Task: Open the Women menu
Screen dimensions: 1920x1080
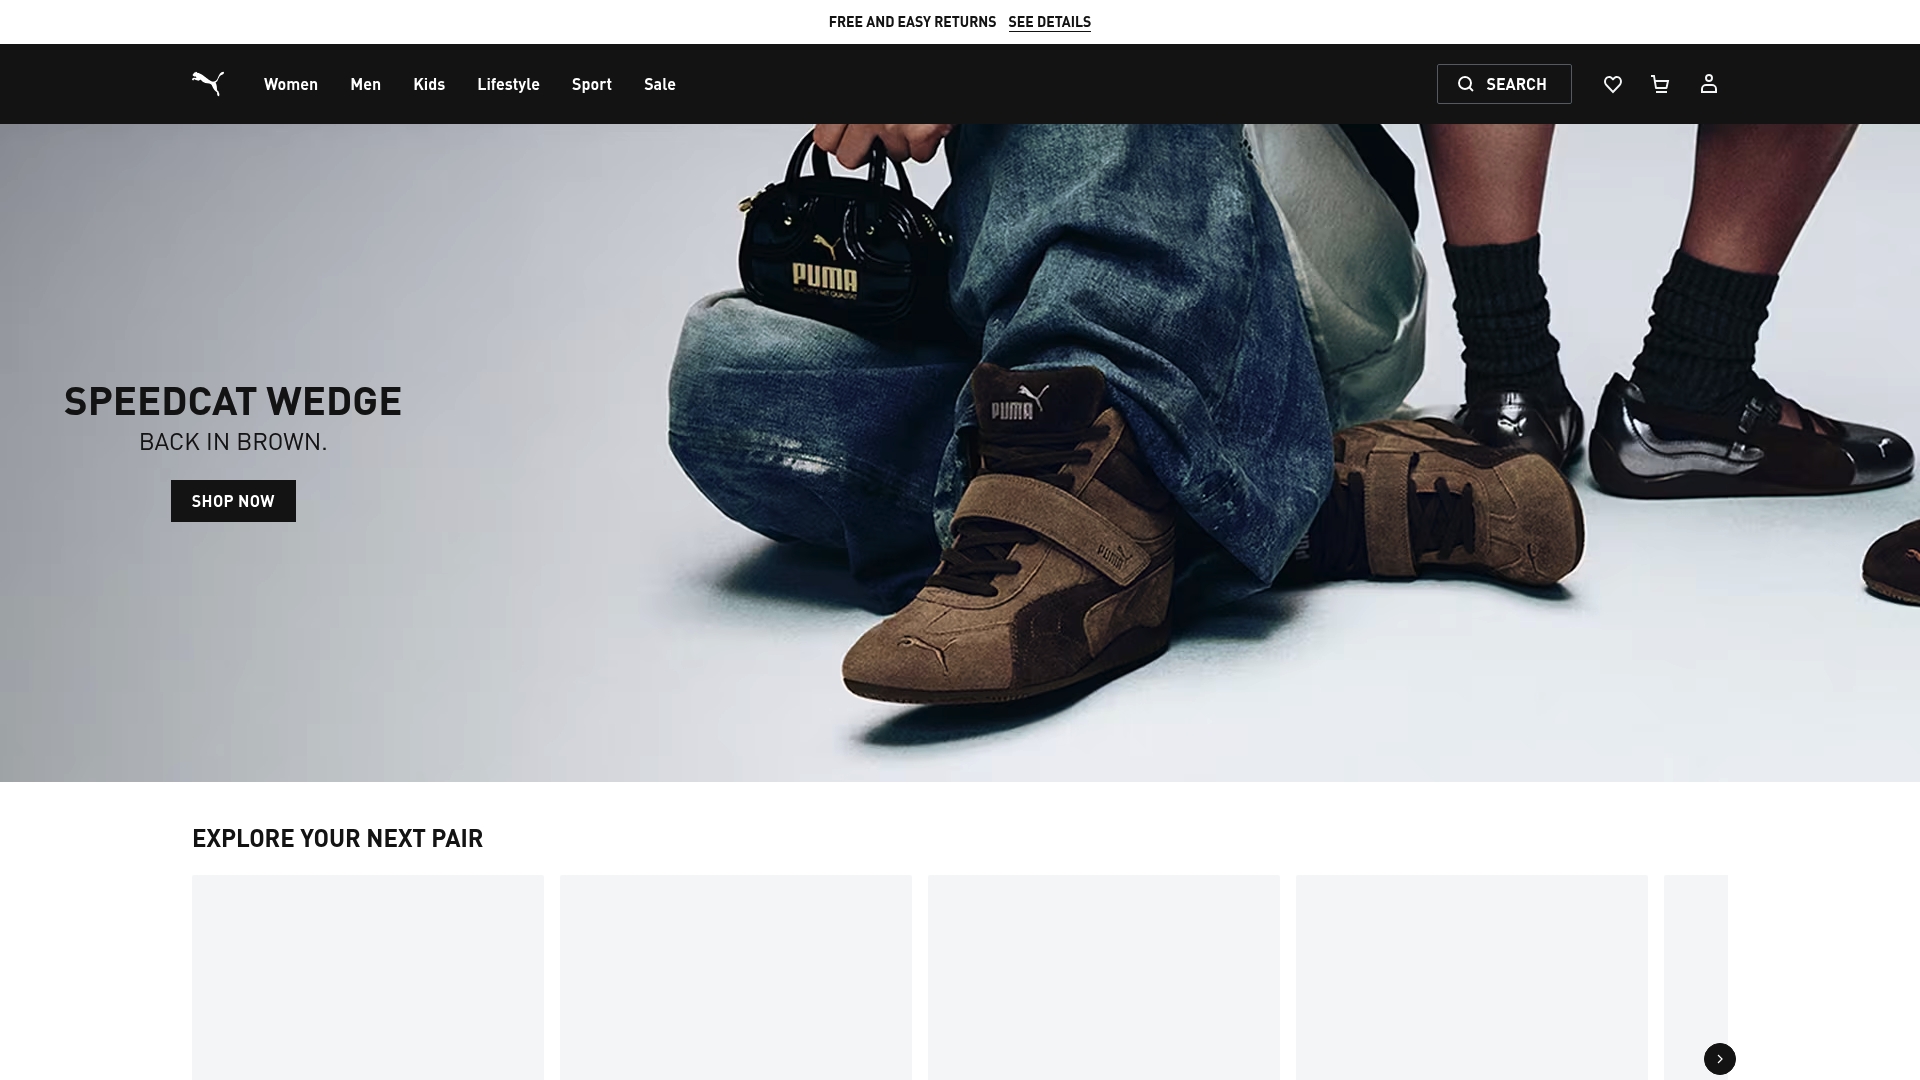Action: pyautogui.click(x=291, y=84)
